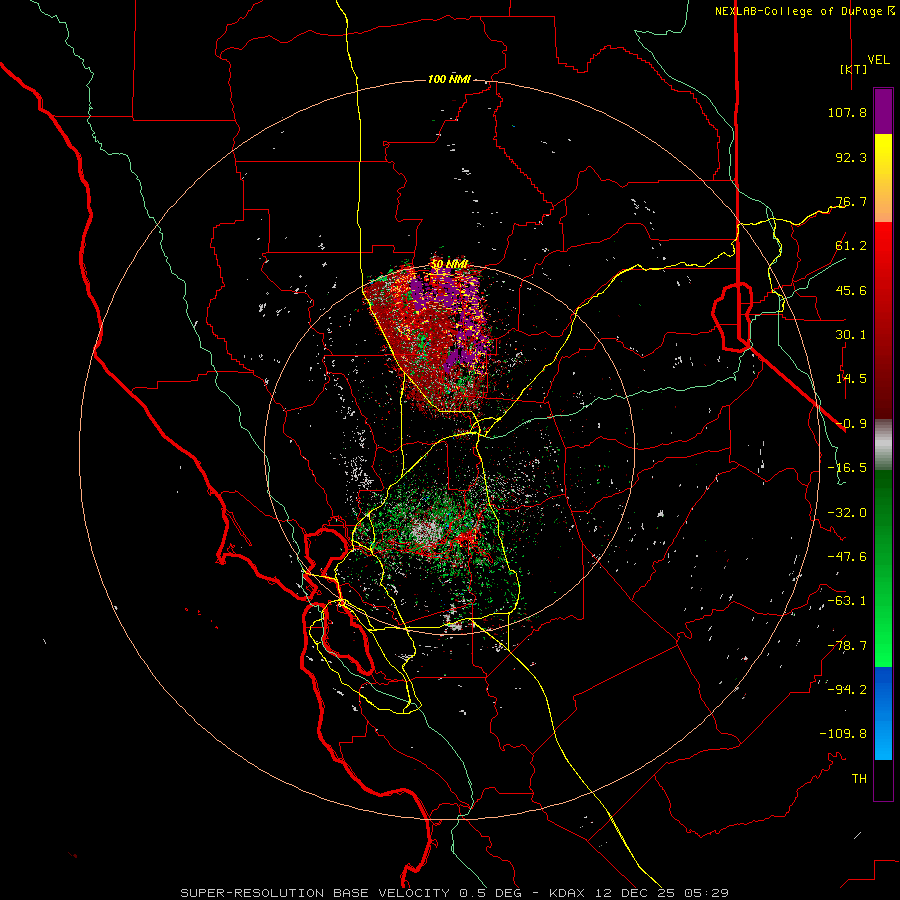Screen dimensions: 900x900
Task: Click the -32.0 value on the velocity scale
Action: click(847, 513)
